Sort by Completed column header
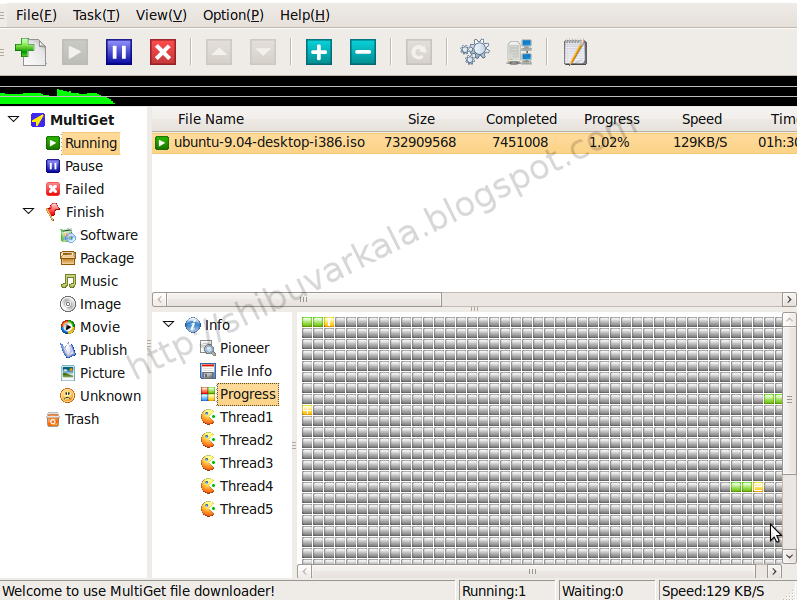The height and width of the screenshot is (600, 800). (521, 119)
